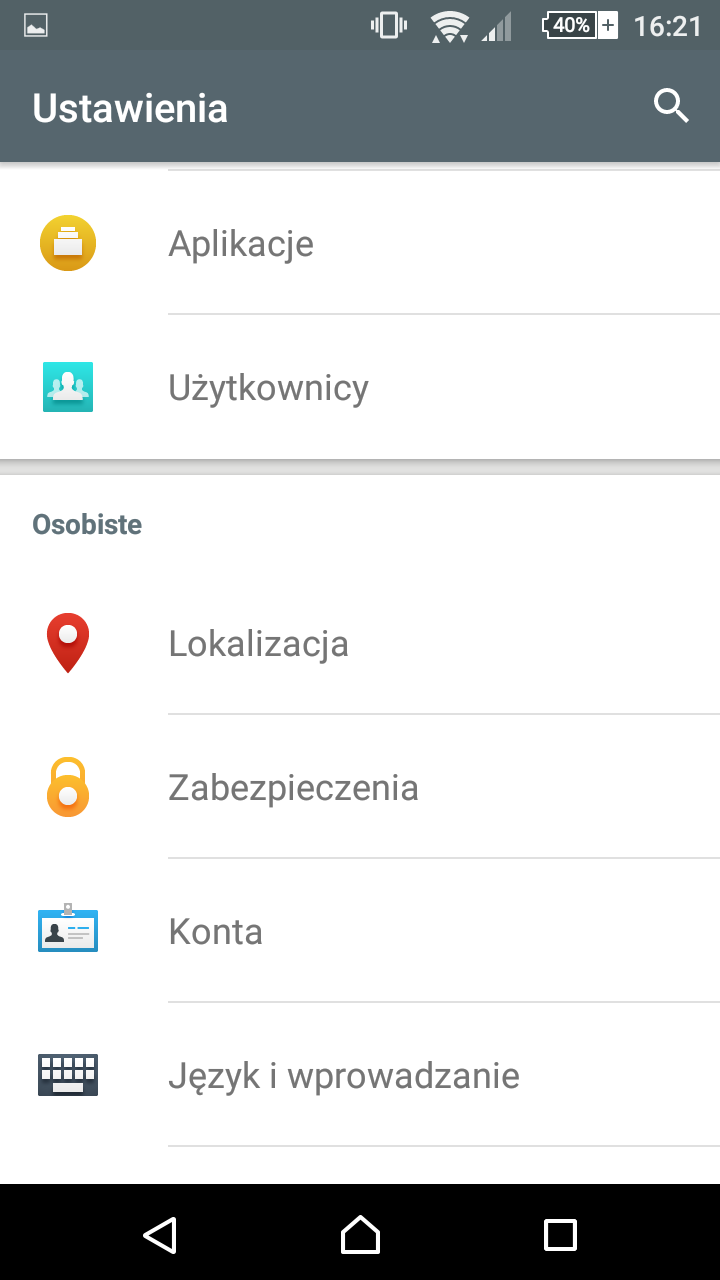The image size is (720, 1280).
Task: Open the Użytkownicy settings entry
Action: tap(268, 388)
